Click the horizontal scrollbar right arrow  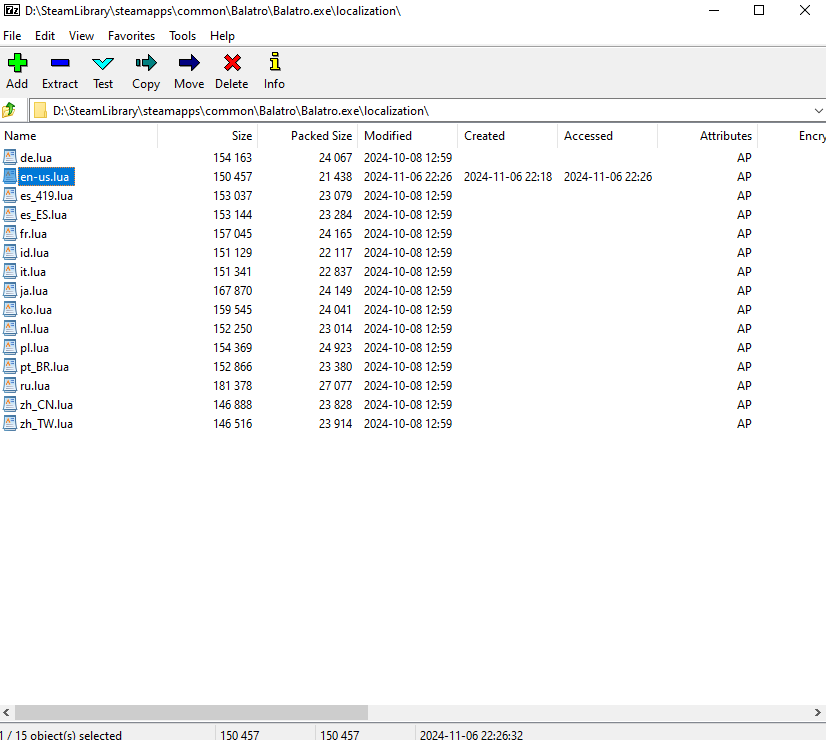coord(818,712)
